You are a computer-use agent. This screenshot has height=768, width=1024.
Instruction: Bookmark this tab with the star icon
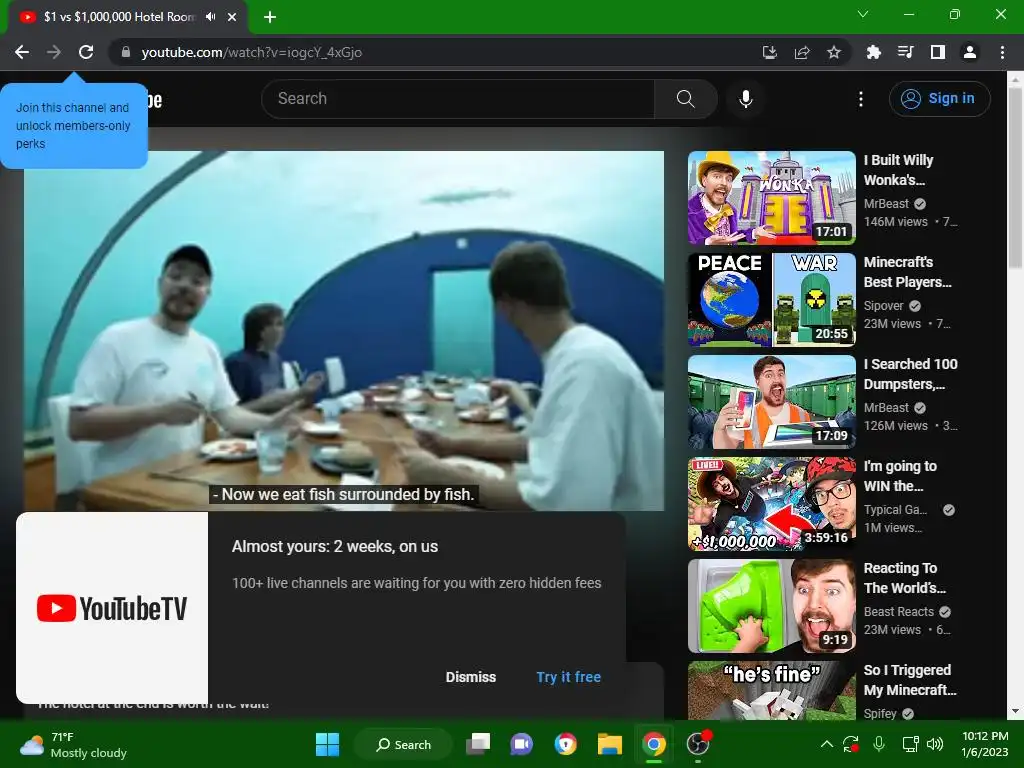(x=833, y=52)
